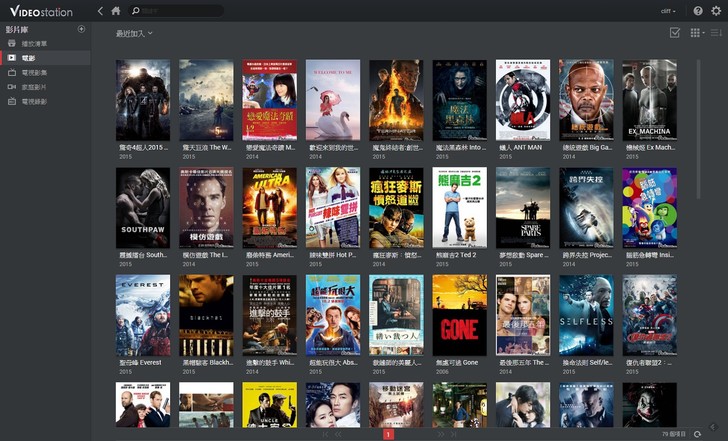The image size is (728, 441).
Task: Open the yellow U.N.C.L.E. movie poster
Action: click(x=270, y=405)
